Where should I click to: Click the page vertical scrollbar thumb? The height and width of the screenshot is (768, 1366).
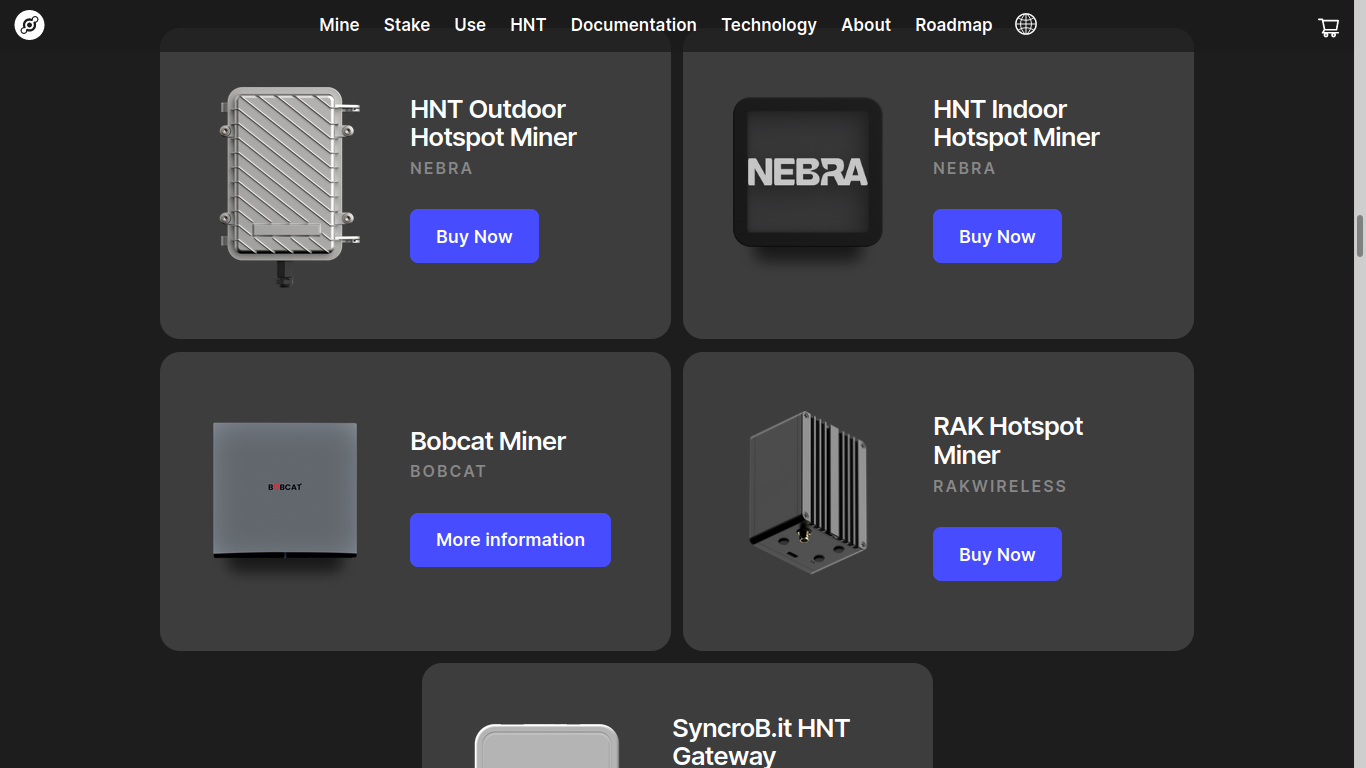coord(1359,236)
